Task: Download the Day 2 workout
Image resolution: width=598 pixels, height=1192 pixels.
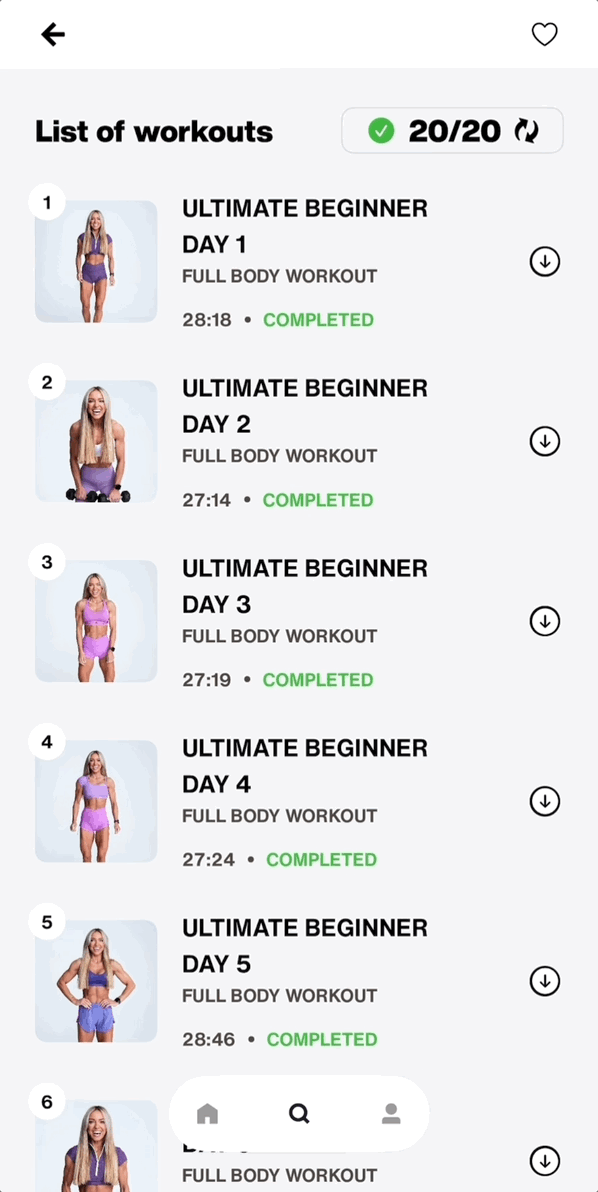Action: [544, 441]
